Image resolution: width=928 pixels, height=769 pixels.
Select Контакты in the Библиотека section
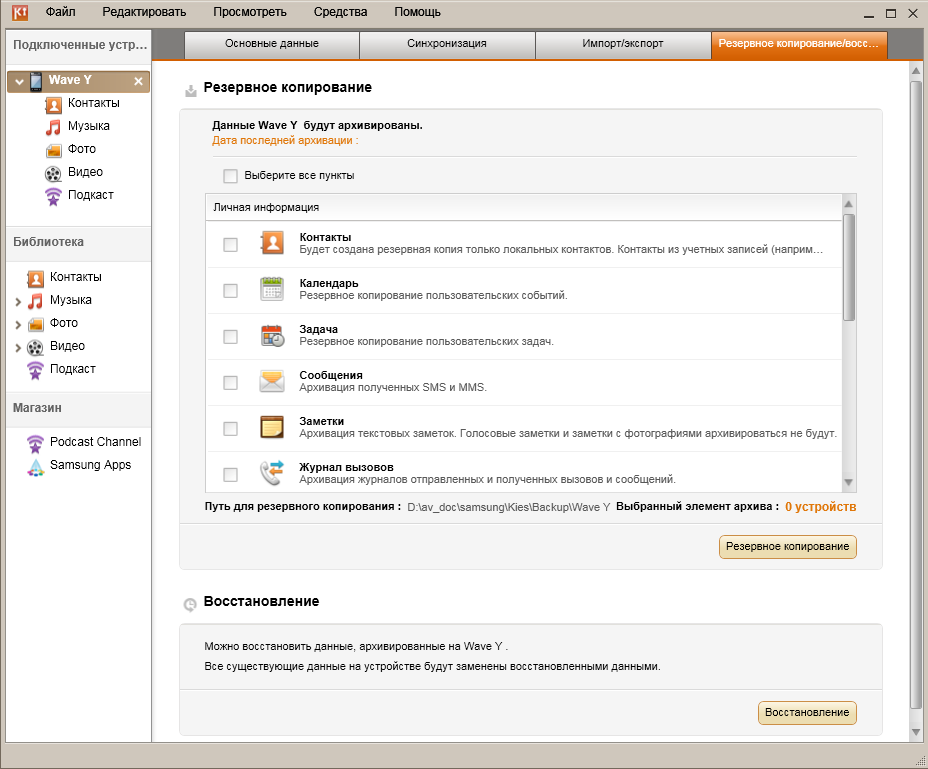point(75,277)
